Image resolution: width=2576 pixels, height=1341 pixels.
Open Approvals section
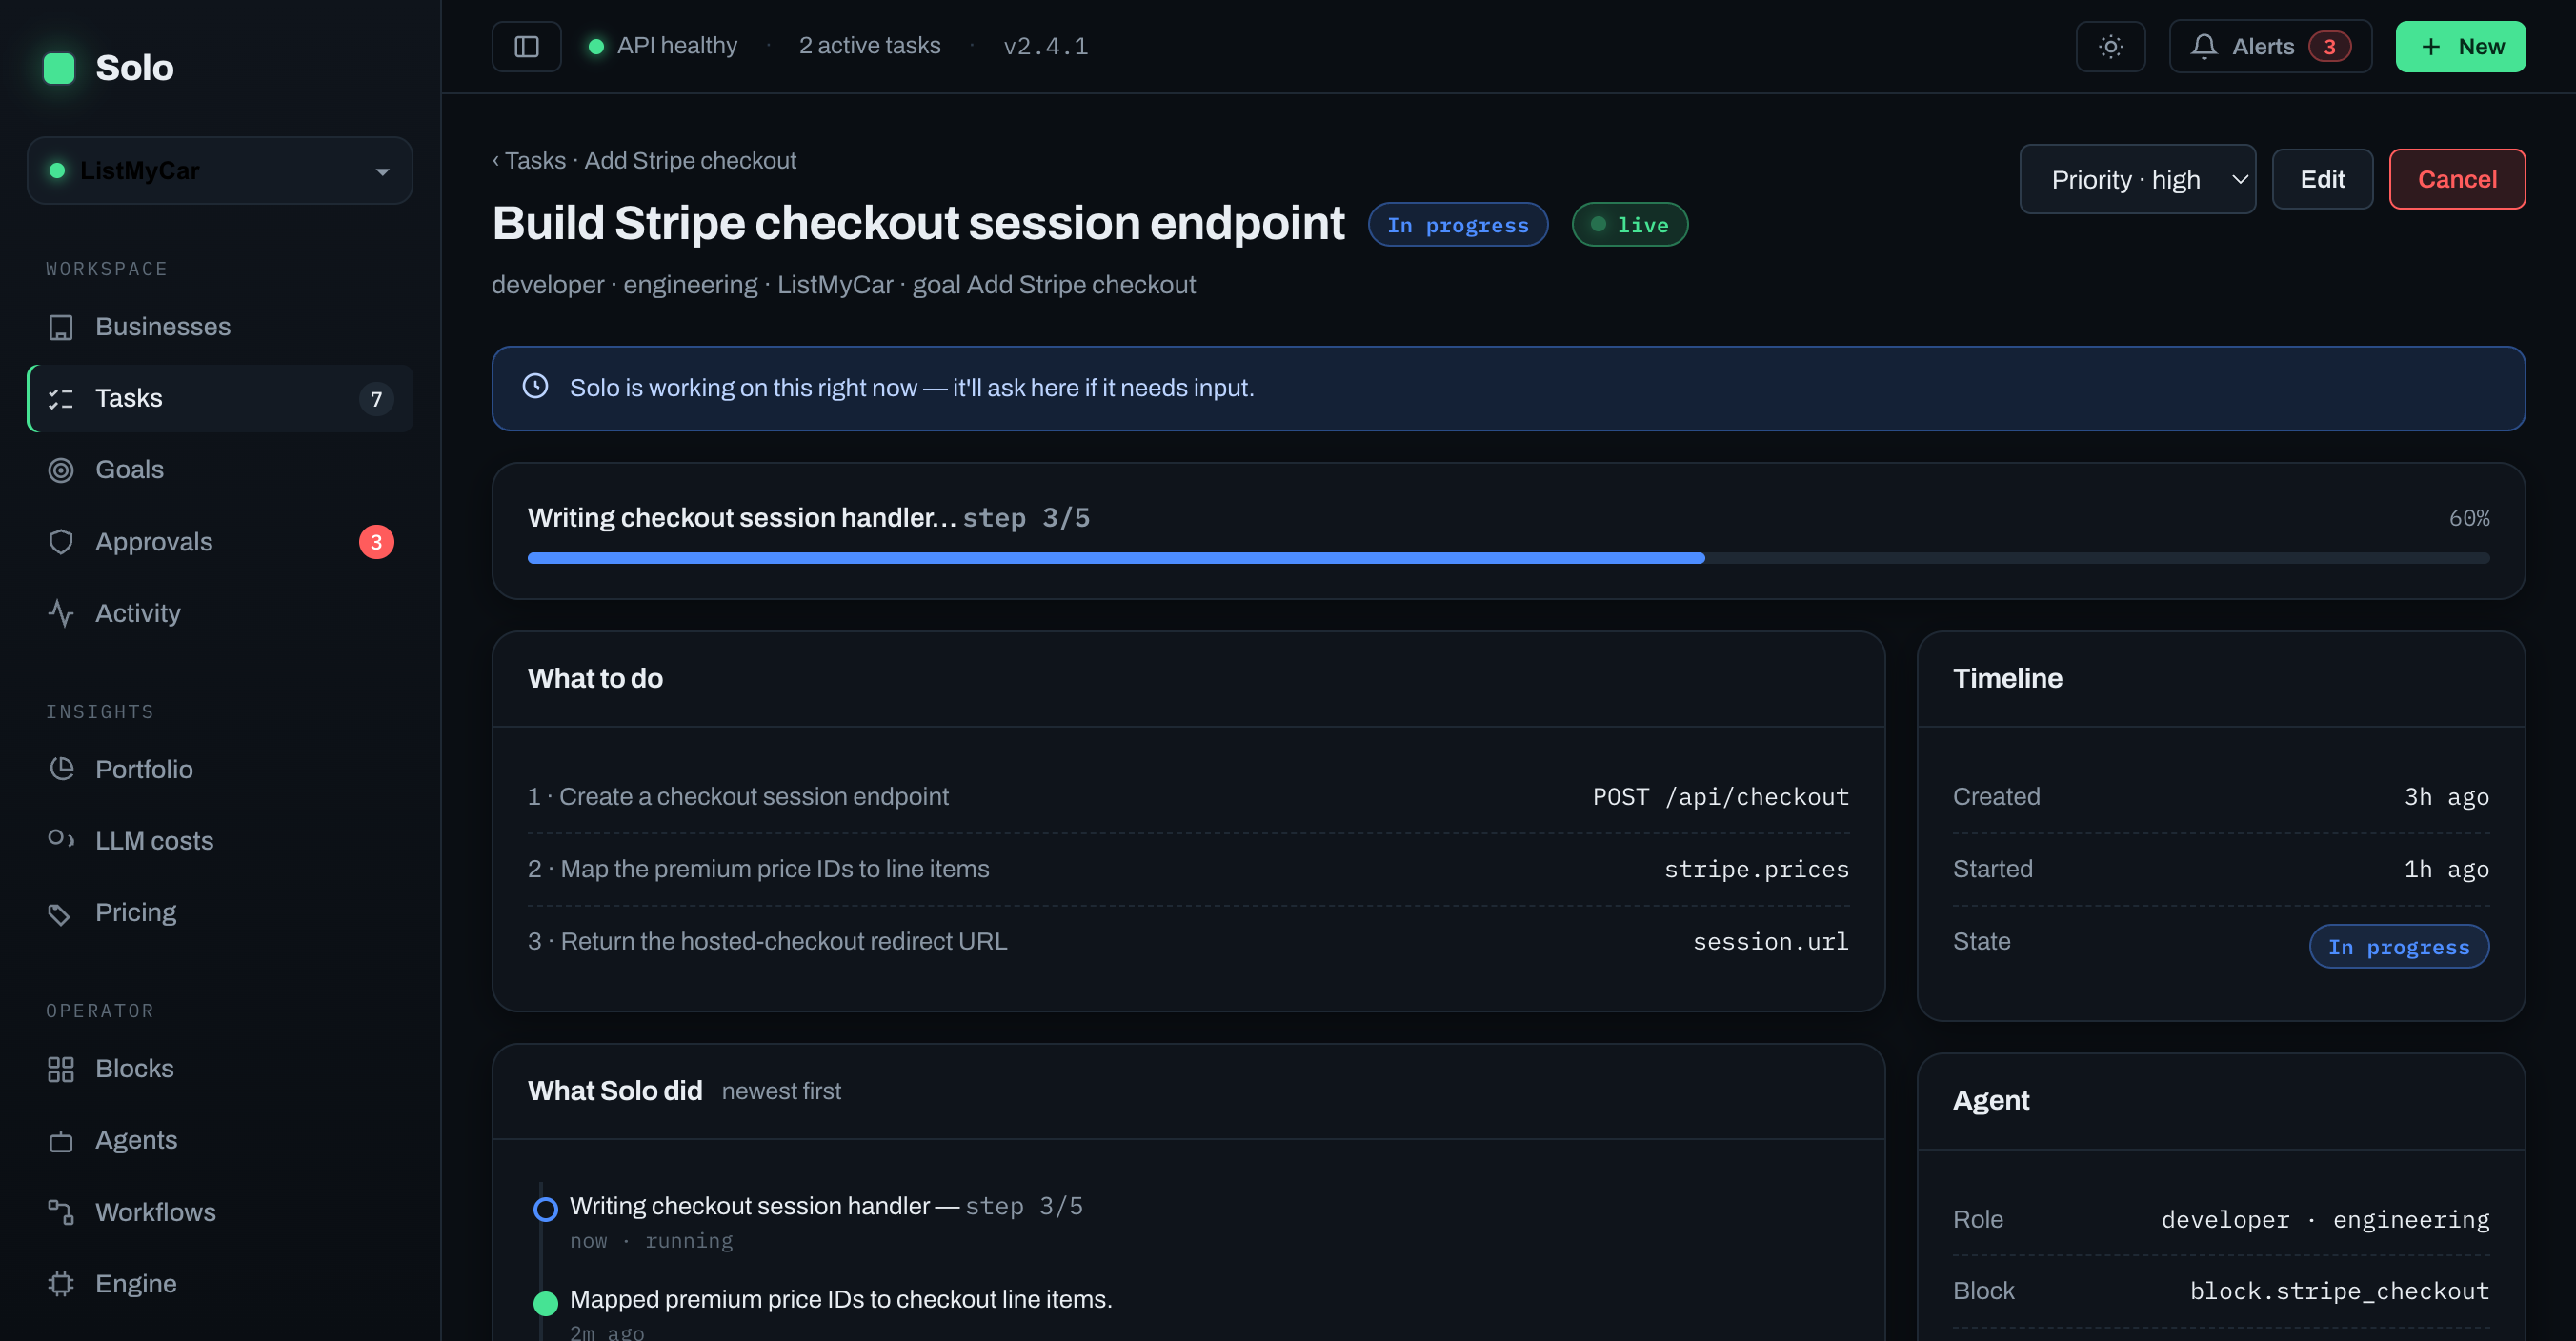[219, 542]
